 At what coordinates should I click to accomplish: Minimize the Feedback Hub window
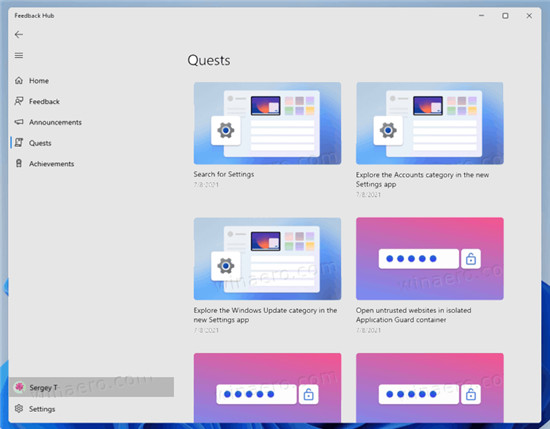(x=482, y=16)
